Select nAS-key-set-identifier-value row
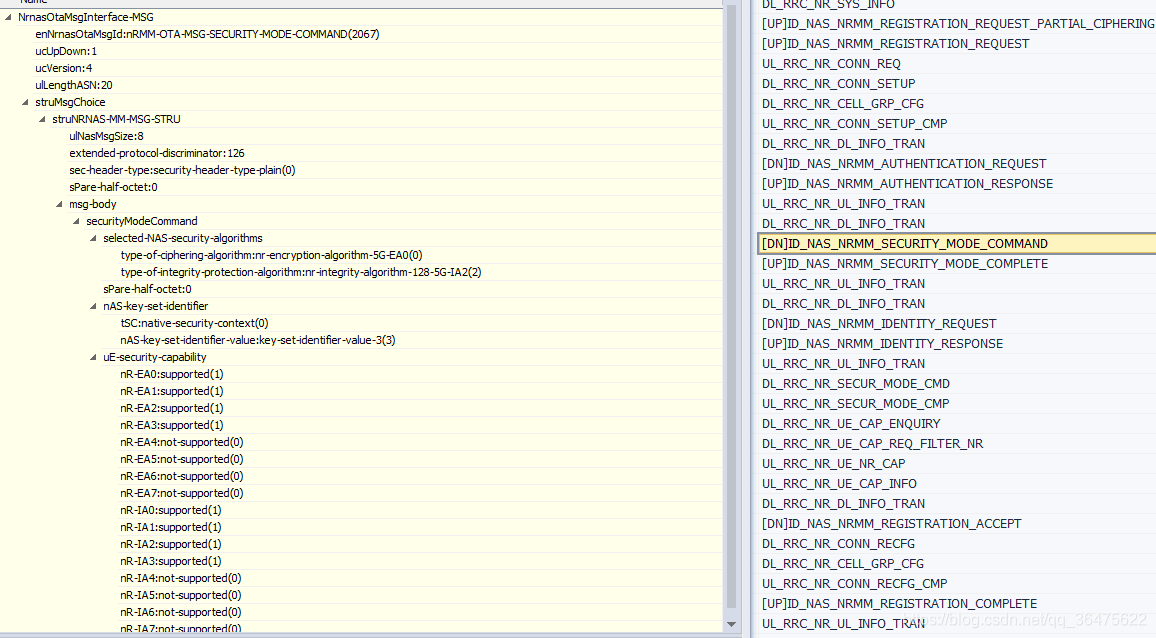 coord(257,340)
